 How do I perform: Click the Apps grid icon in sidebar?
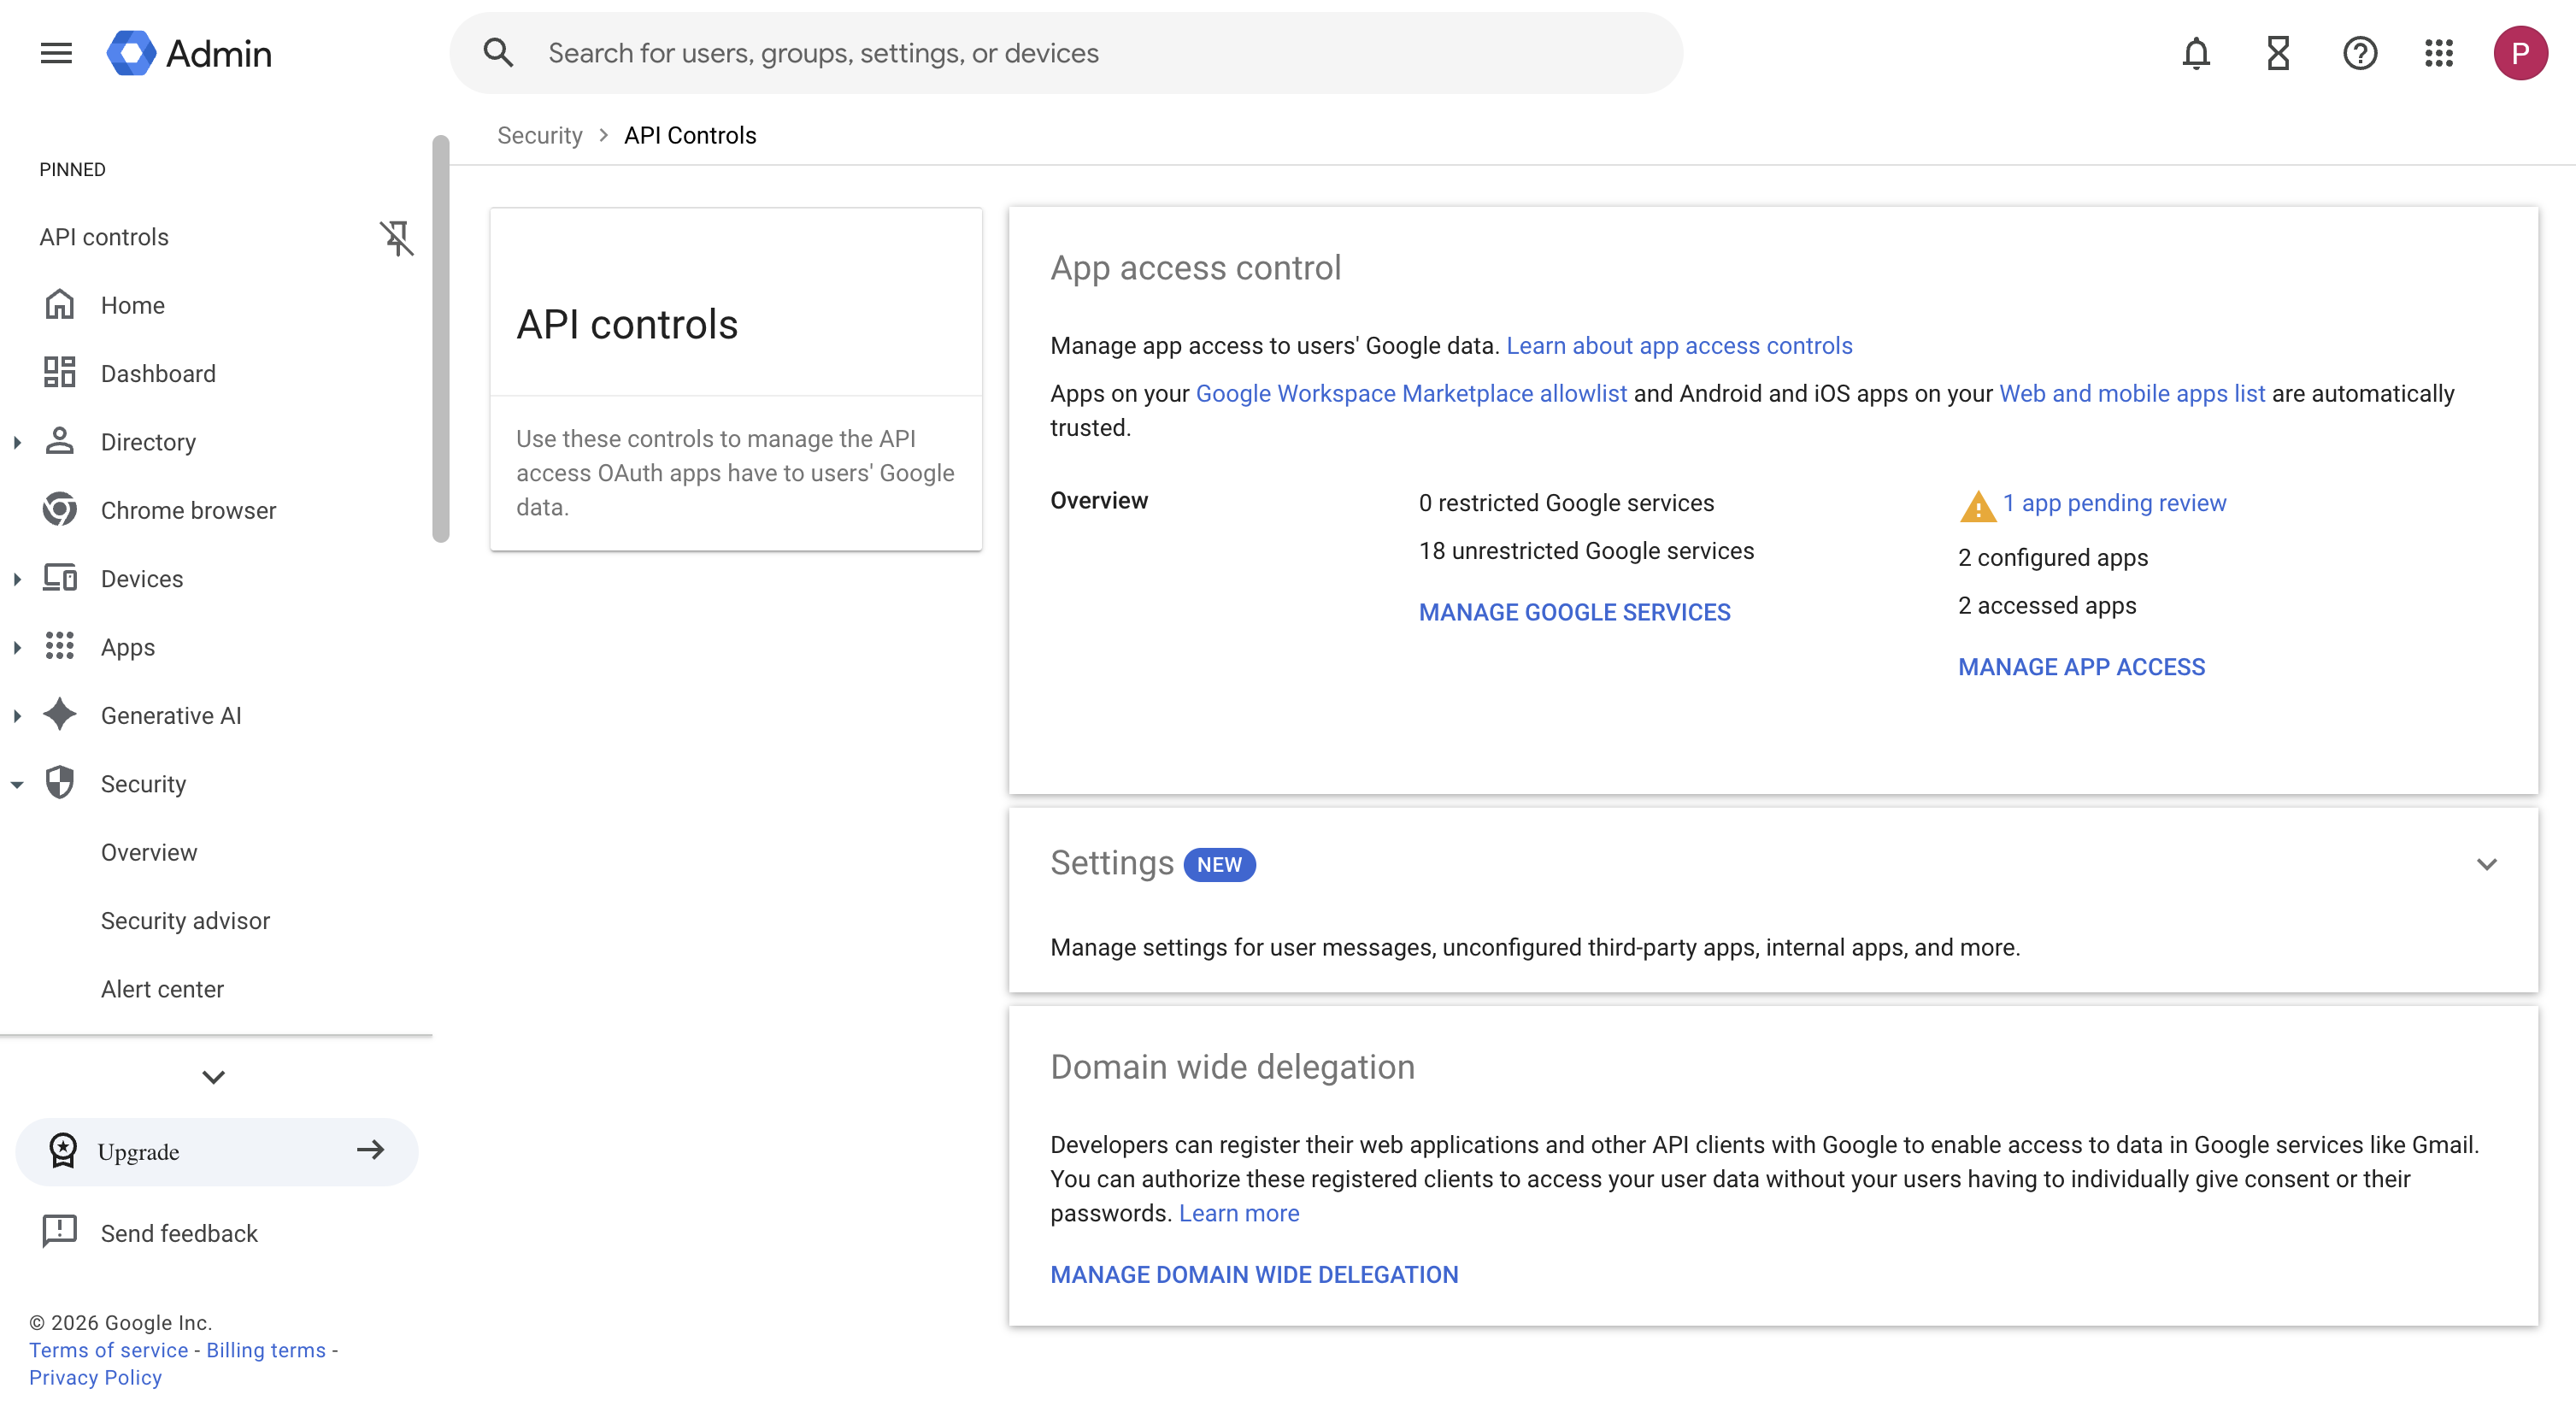[x=60, y=646]
